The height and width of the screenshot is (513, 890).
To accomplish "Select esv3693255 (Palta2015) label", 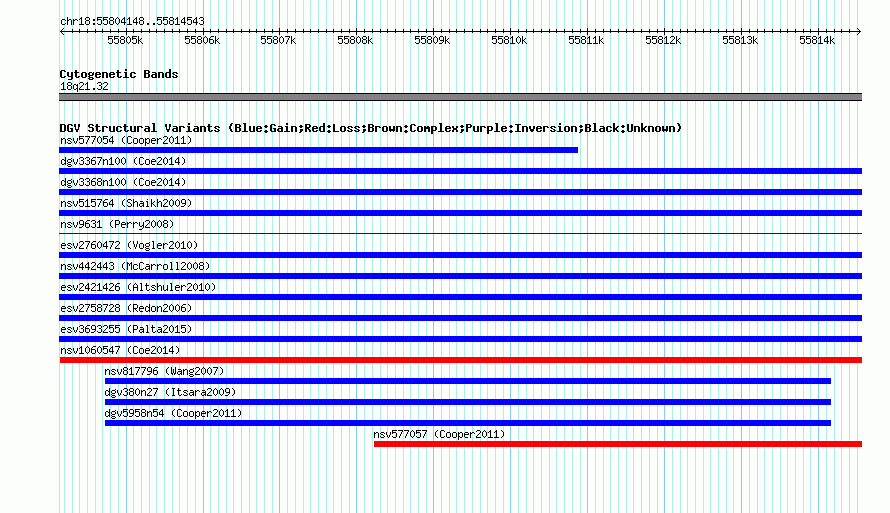I will [126, 329].
